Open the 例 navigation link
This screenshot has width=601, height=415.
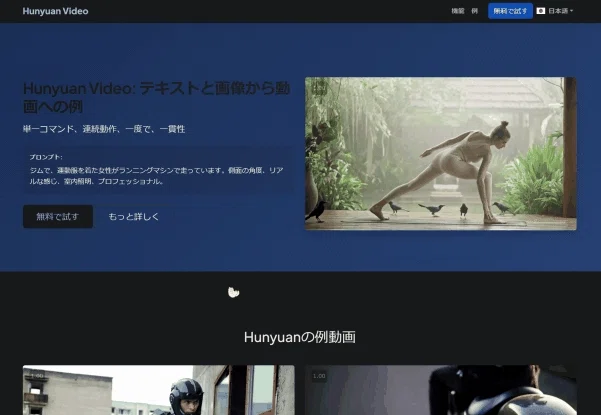tap(475, 11)
